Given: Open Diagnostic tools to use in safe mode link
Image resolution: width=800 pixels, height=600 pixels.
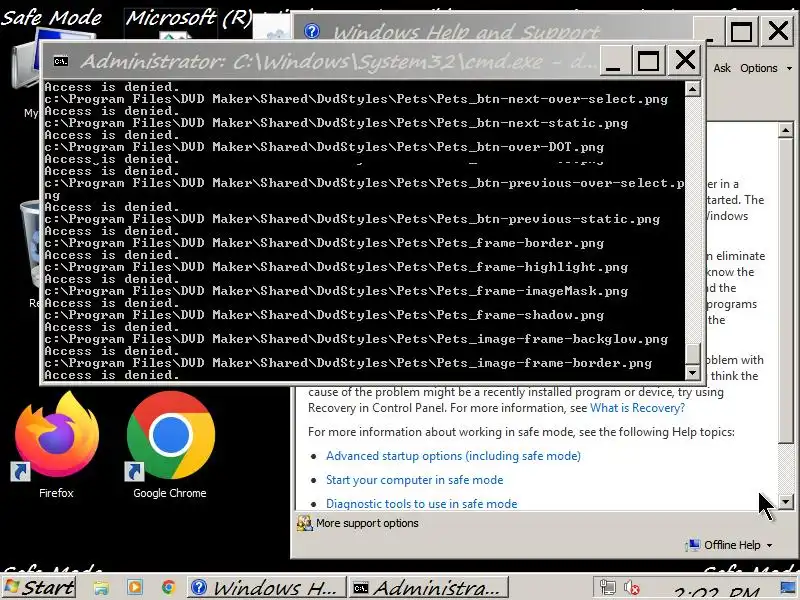Looking at the screenshot, I should [421, 504].
